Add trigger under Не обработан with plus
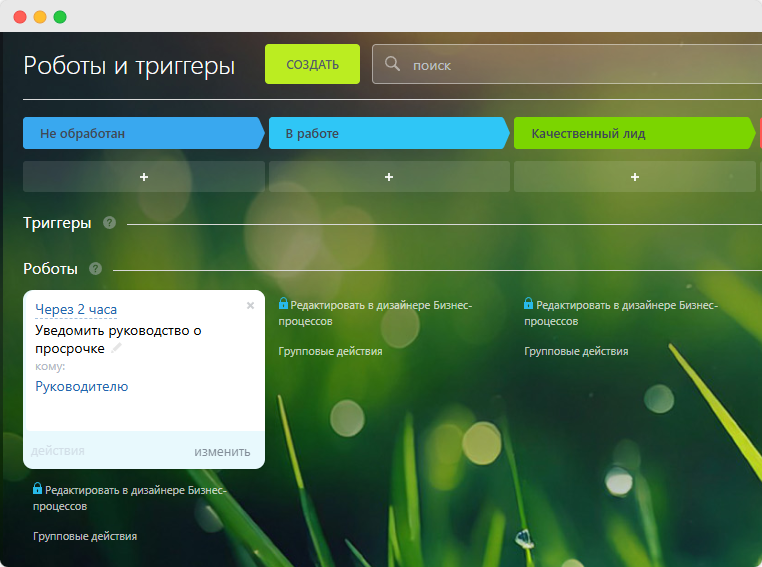Viewport: 762px width, 567px height. click(144, 177)
